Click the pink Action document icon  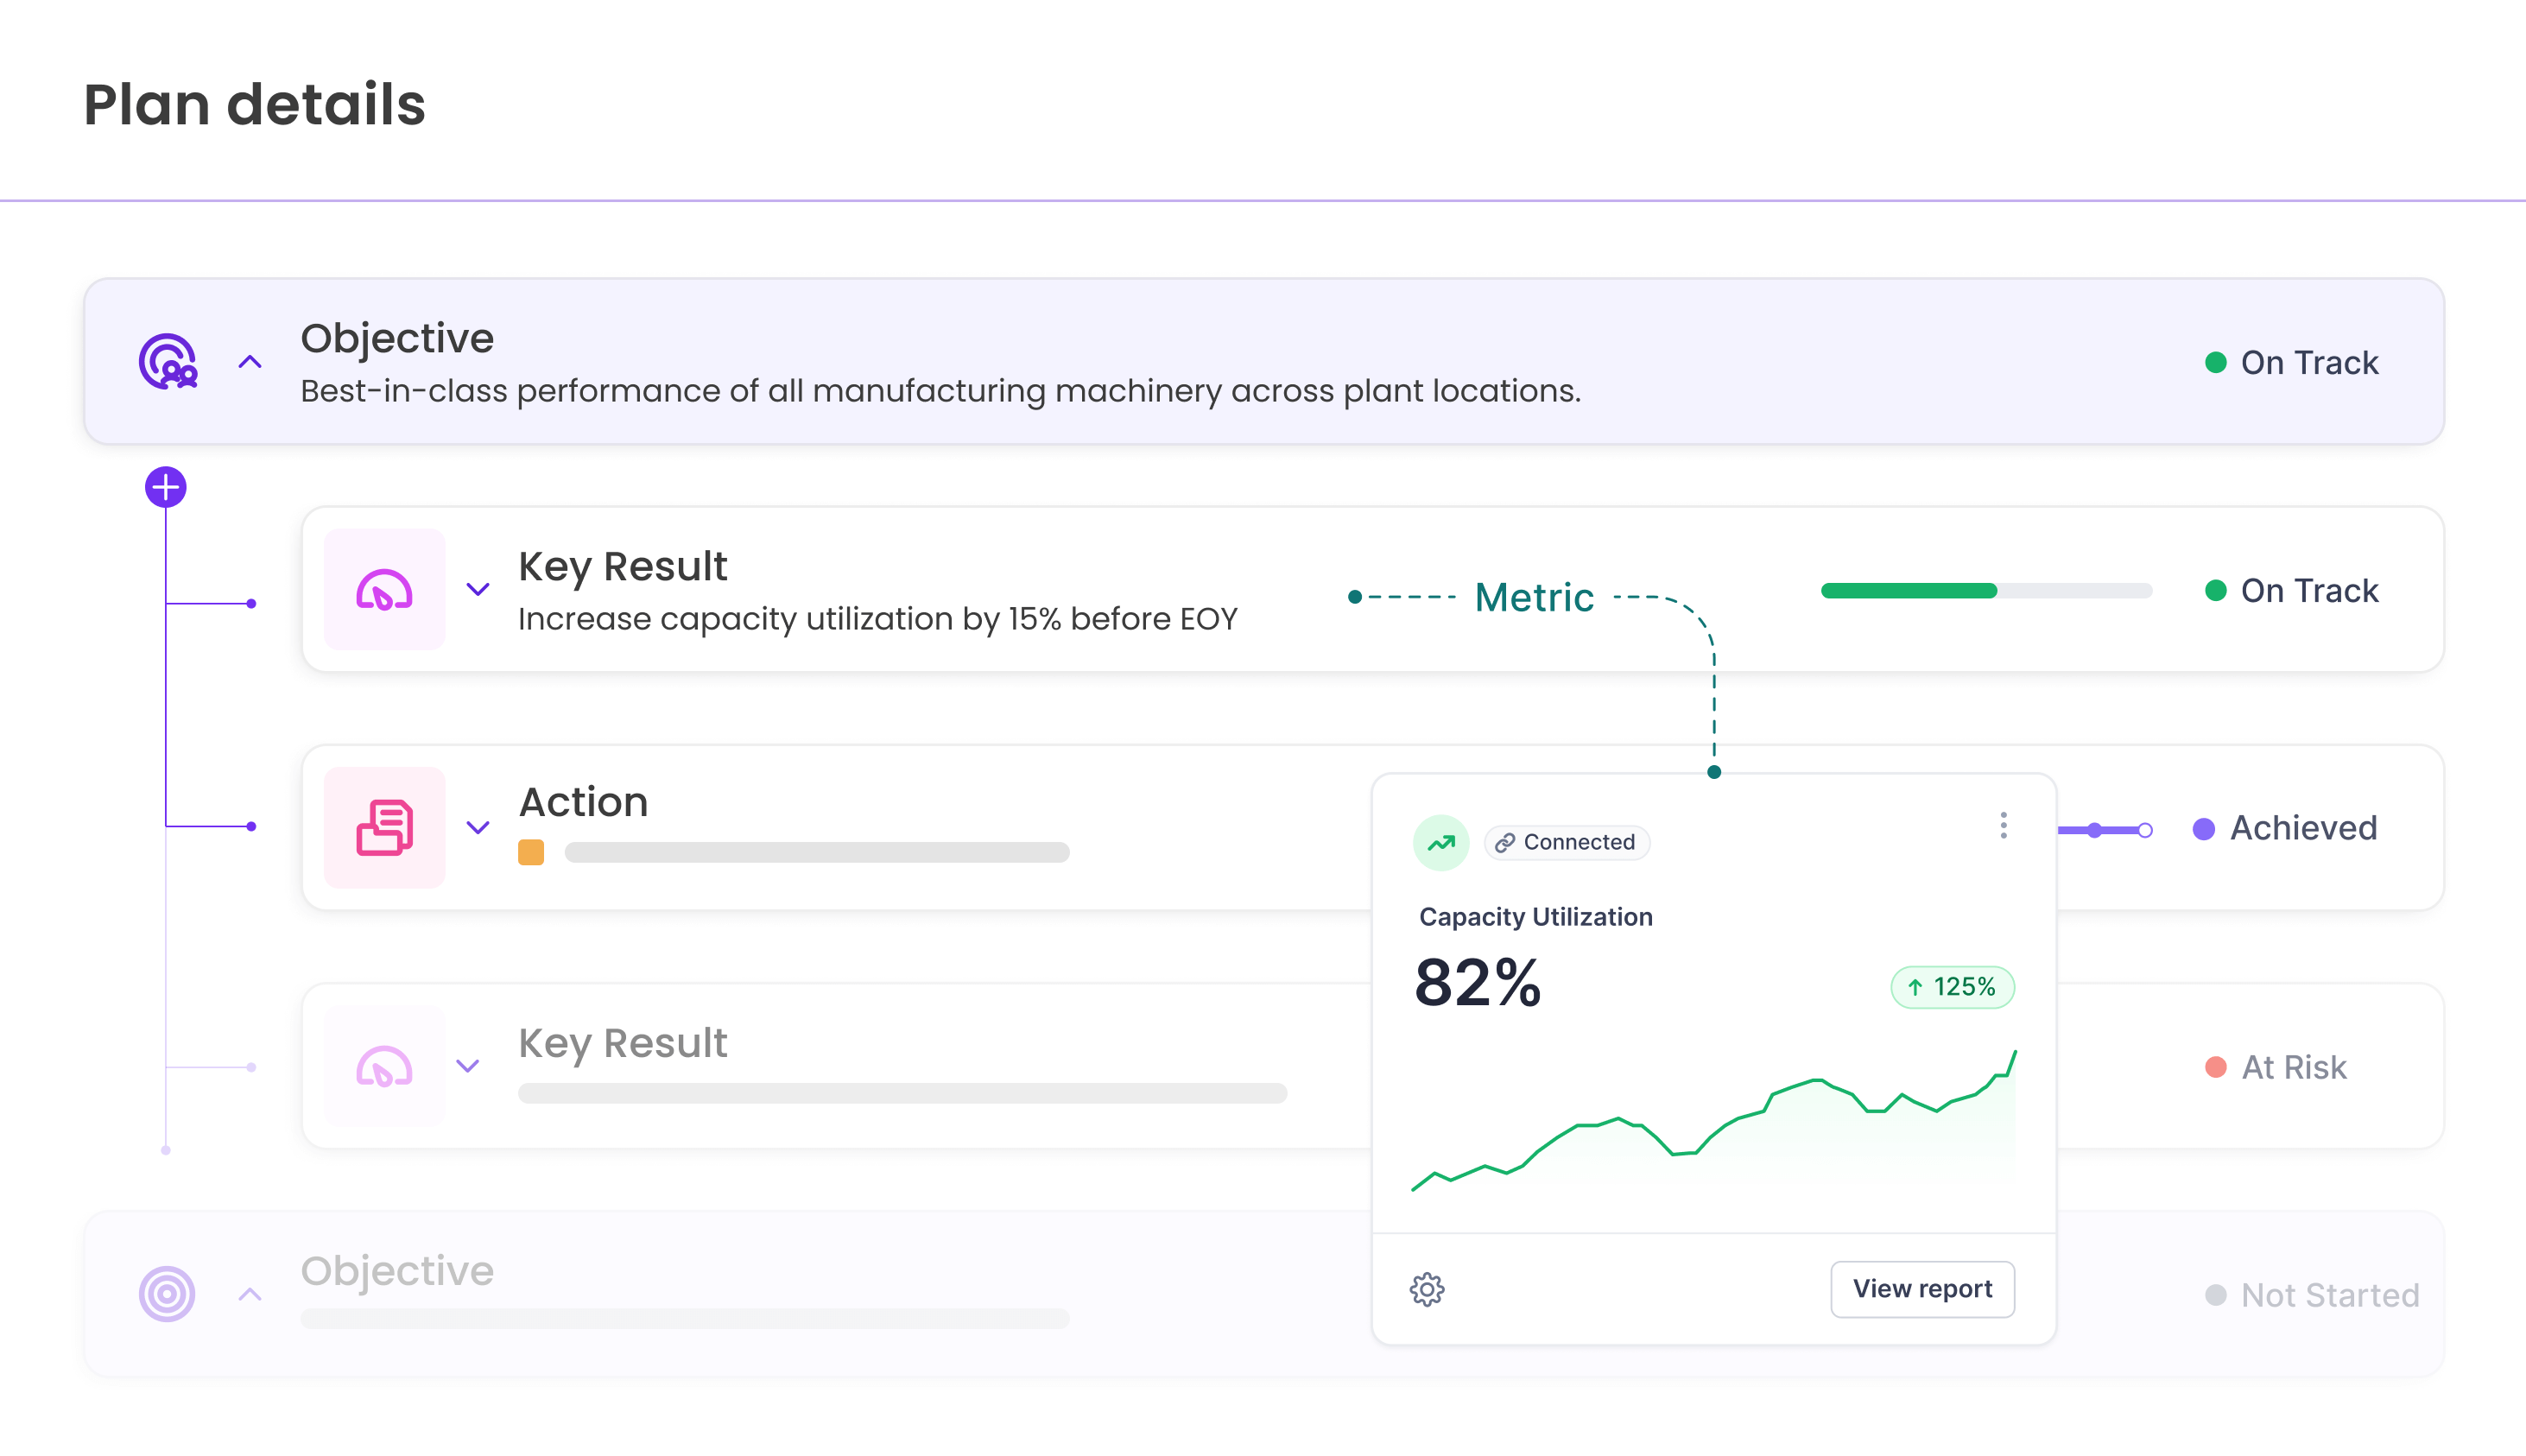click(x=384, y=827)
